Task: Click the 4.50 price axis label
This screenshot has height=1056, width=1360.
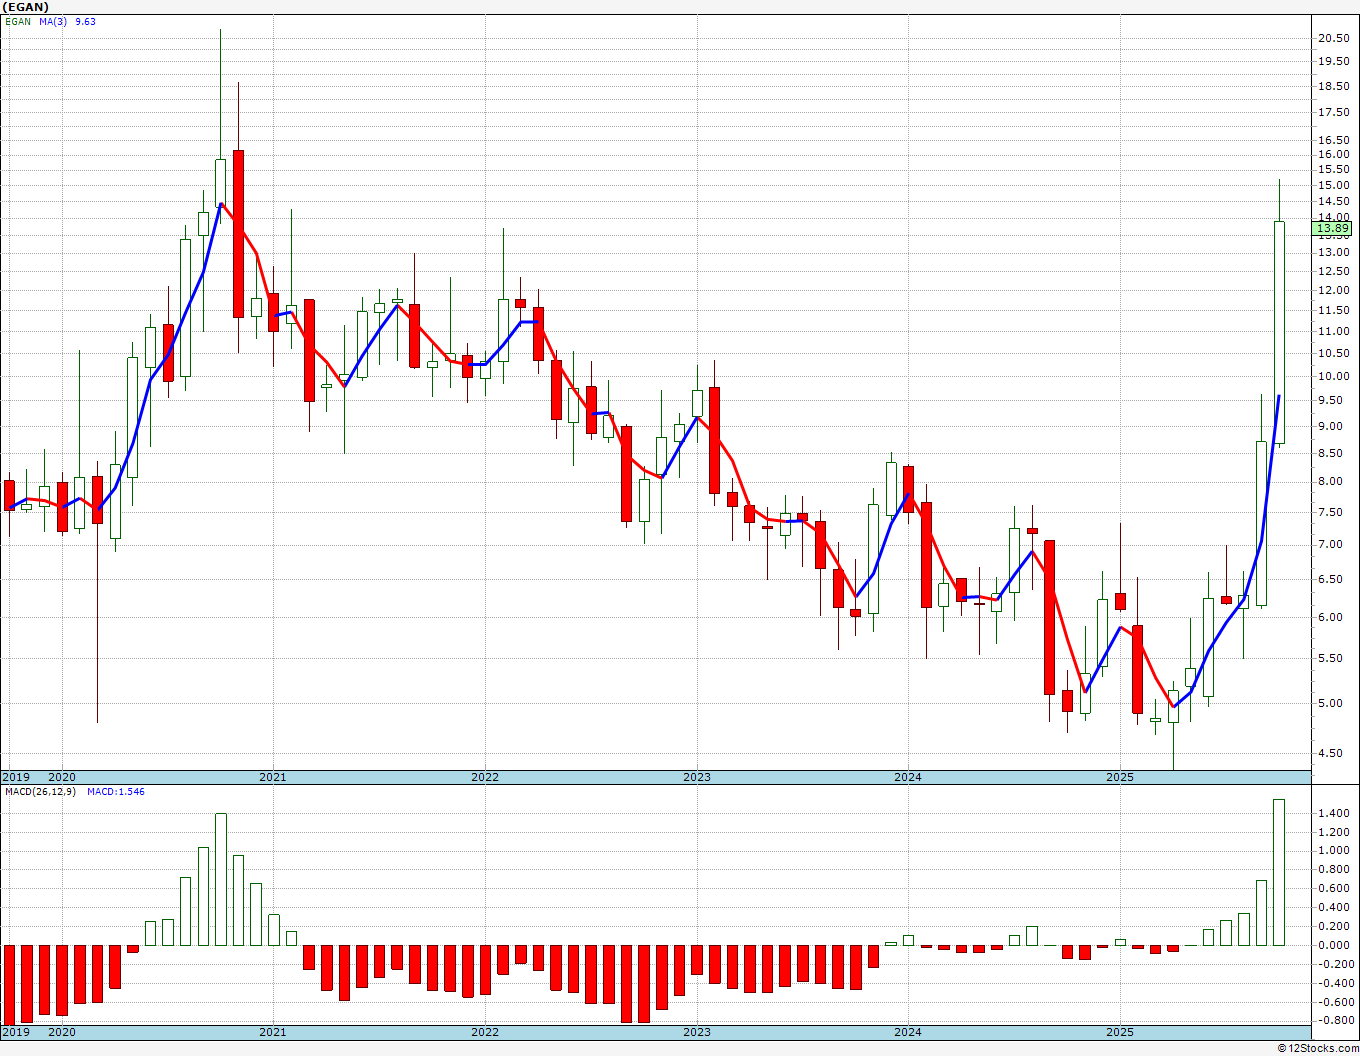Action: [1333, 754]
